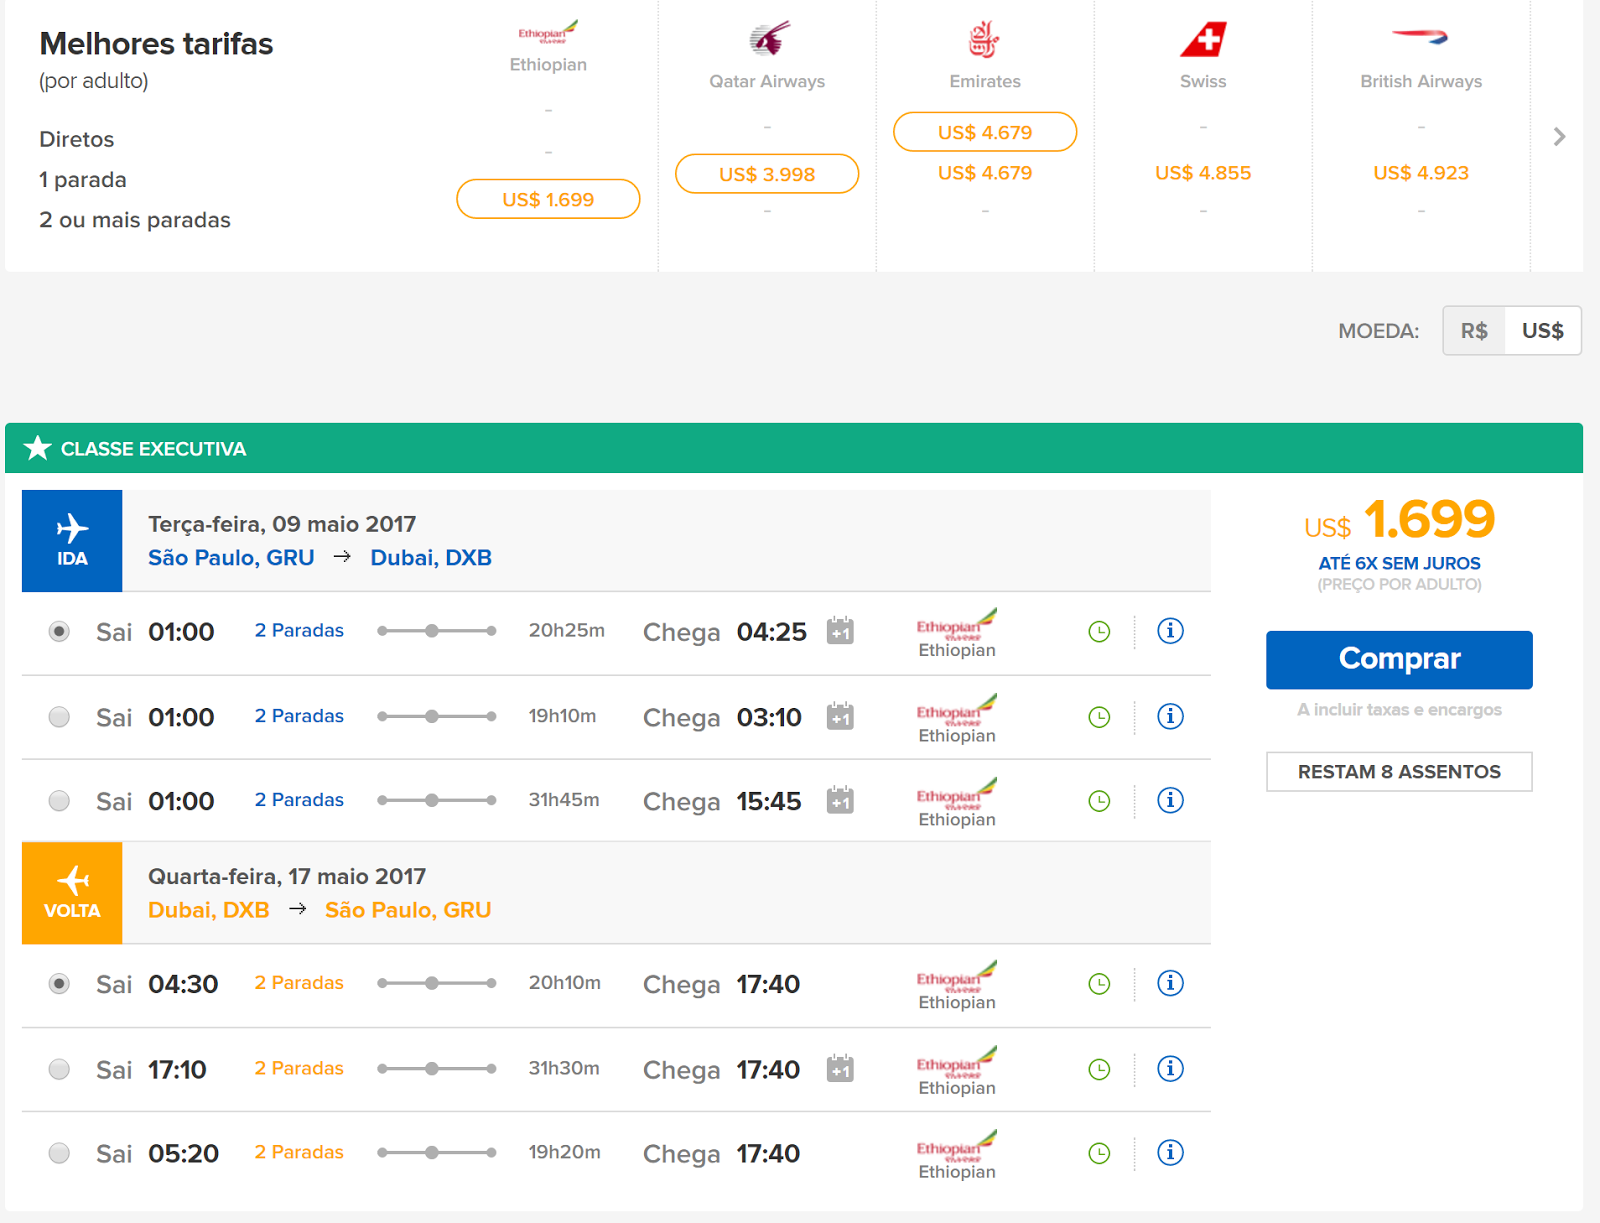Click the Comprar button
The image size is (1600, 1223).
[1399, 659]
